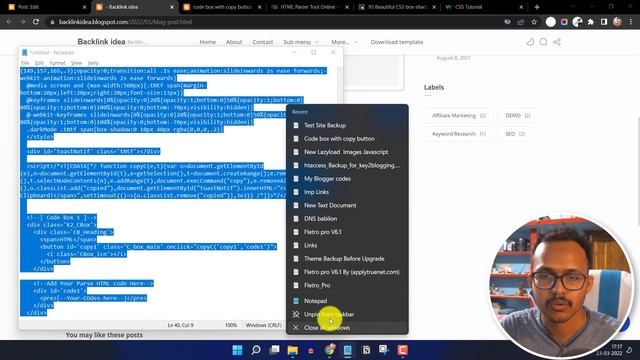This screenshot has width=640, height=360.
Task: Open Notepad View menu
Action: (x=76, y=63)
